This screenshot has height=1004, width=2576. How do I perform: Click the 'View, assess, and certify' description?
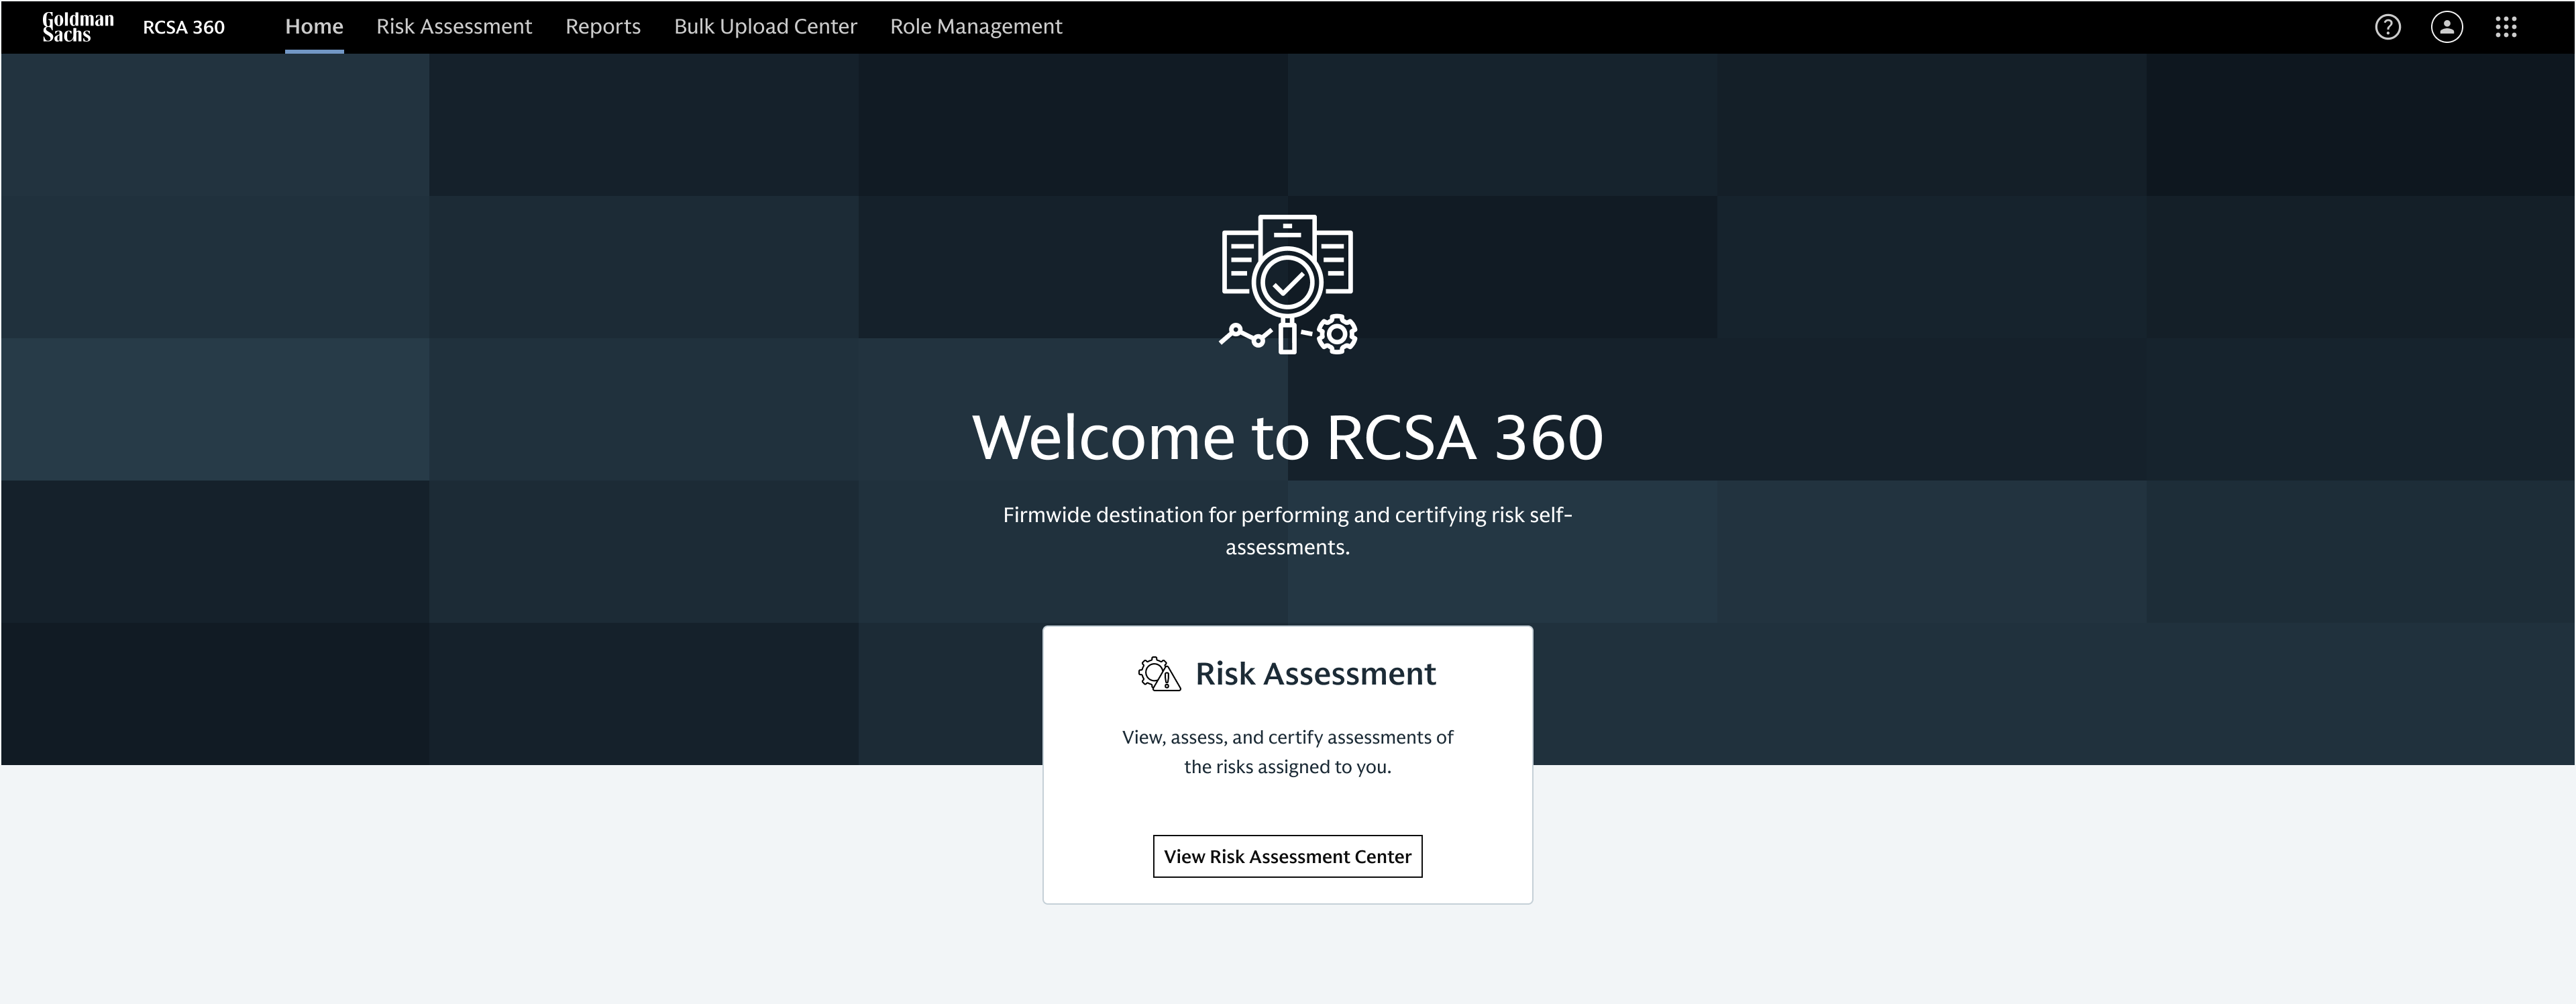click(x=1288, y=752)
